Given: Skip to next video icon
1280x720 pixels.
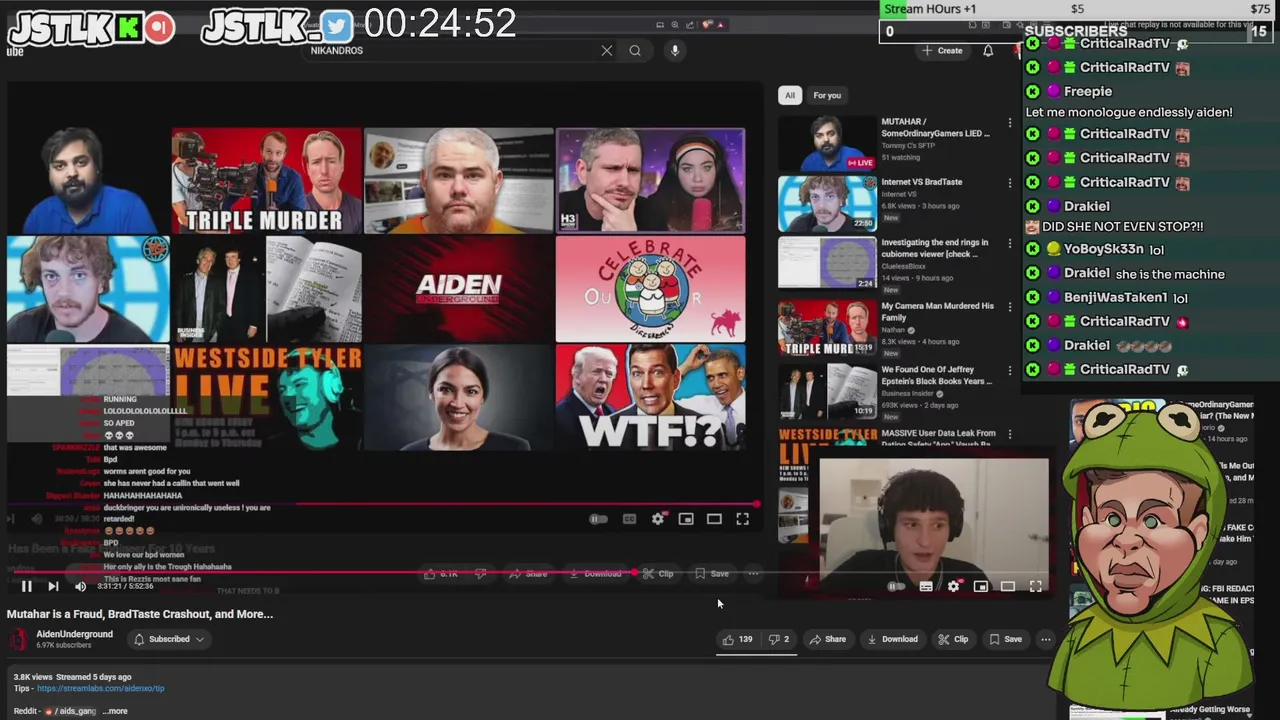Looking at the screenshot, I should (53, 586).
